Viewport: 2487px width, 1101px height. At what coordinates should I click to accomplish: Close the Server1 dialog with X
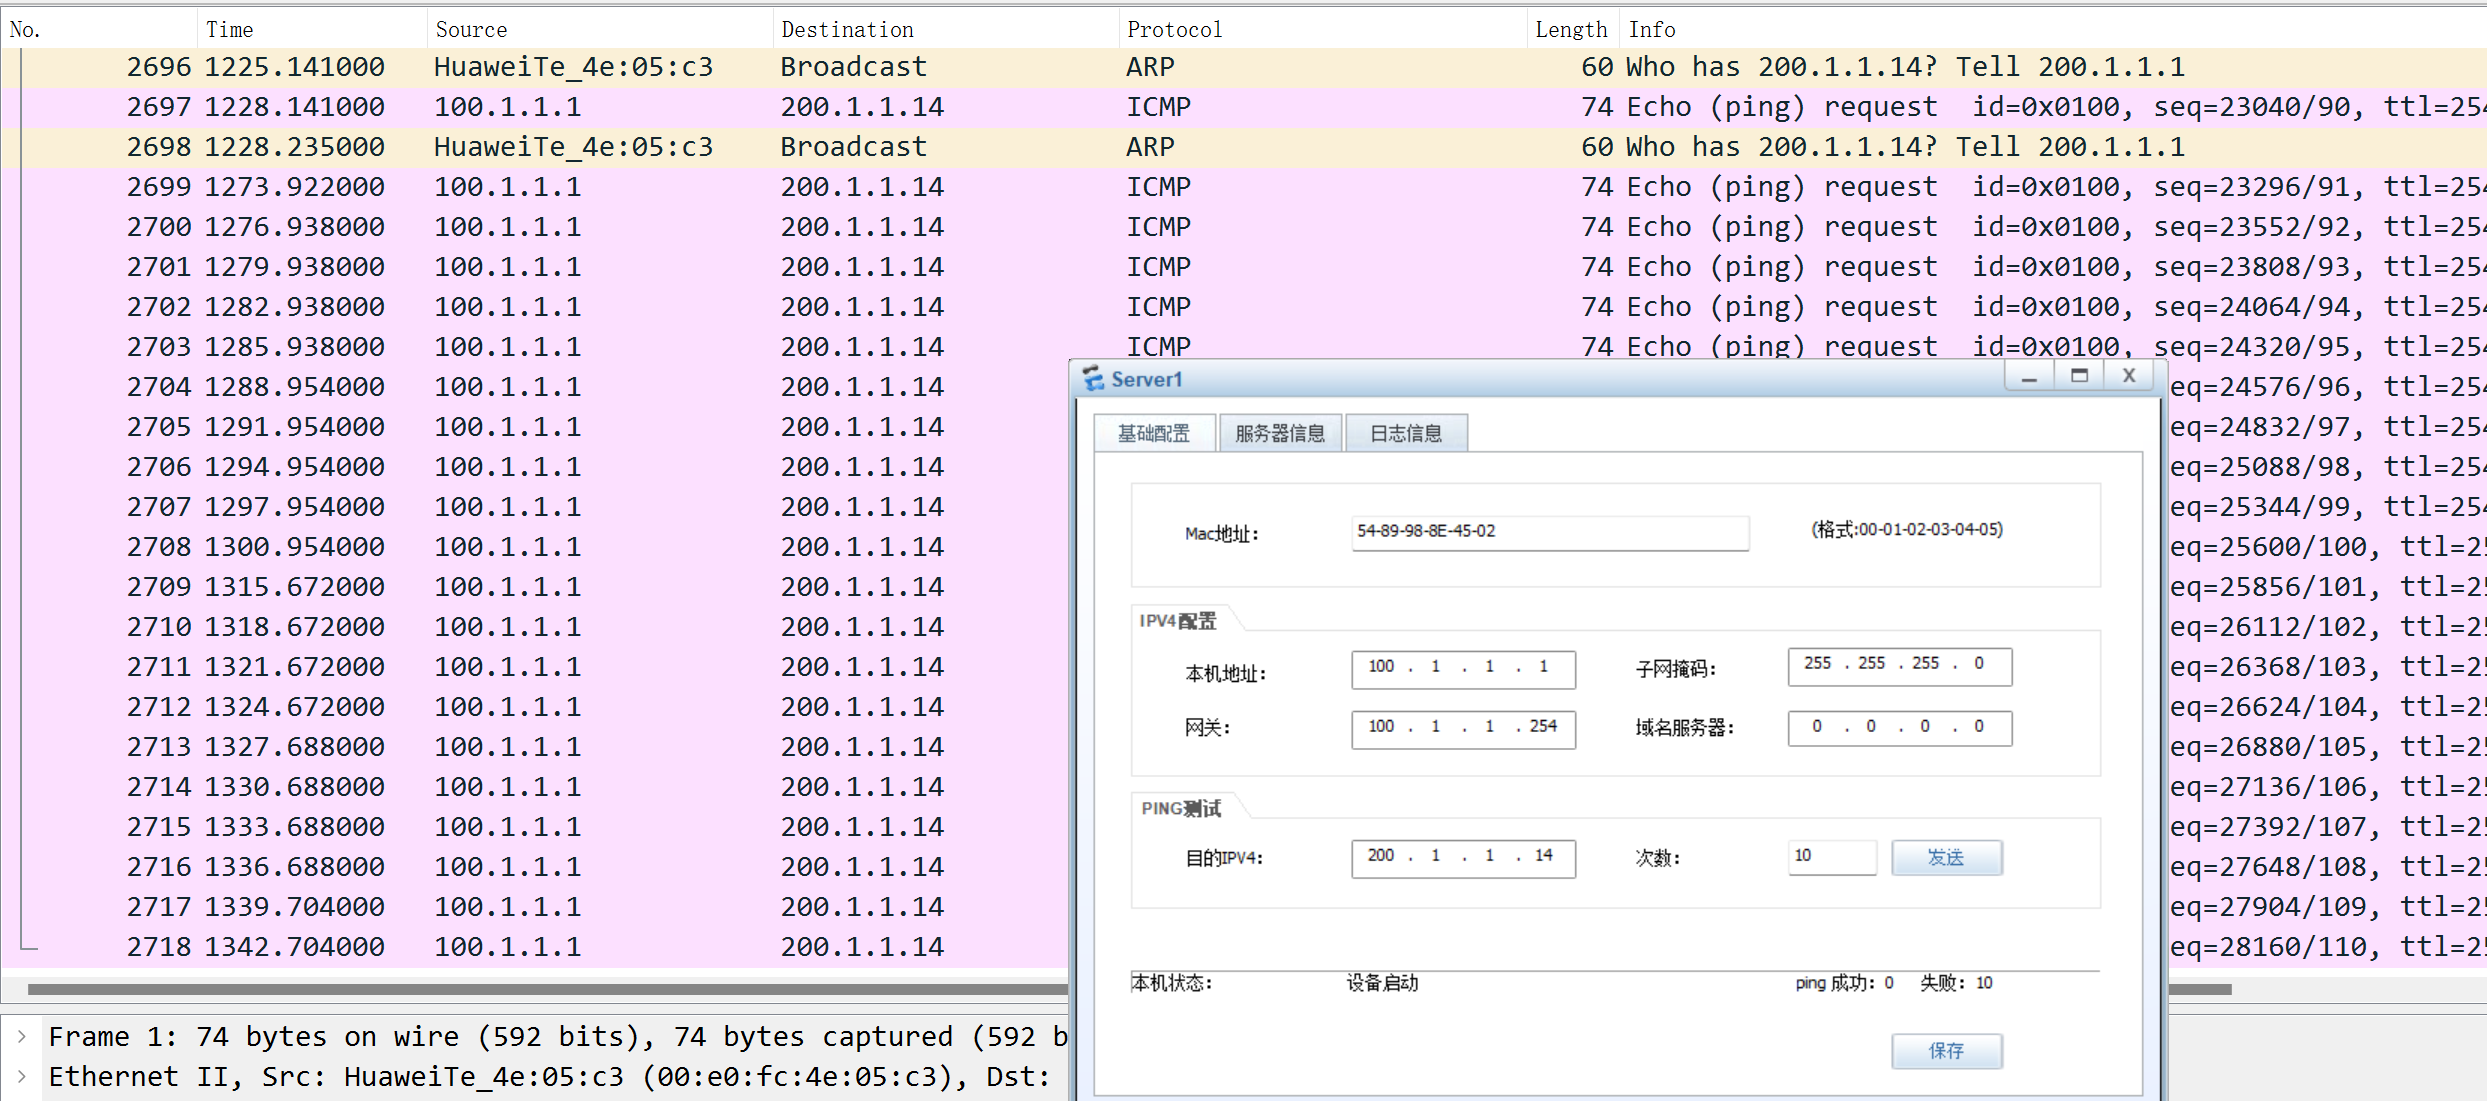2129,377
